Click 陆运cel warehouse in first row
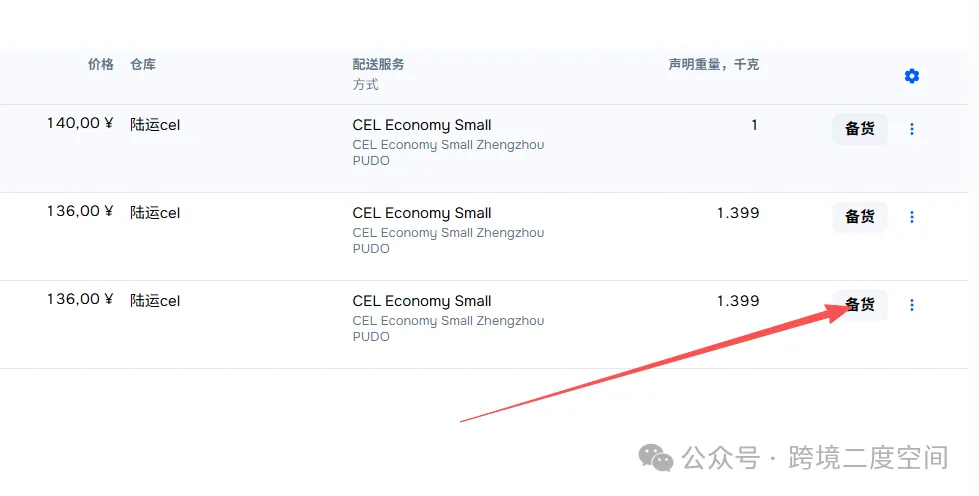 [x=155, y=125]
